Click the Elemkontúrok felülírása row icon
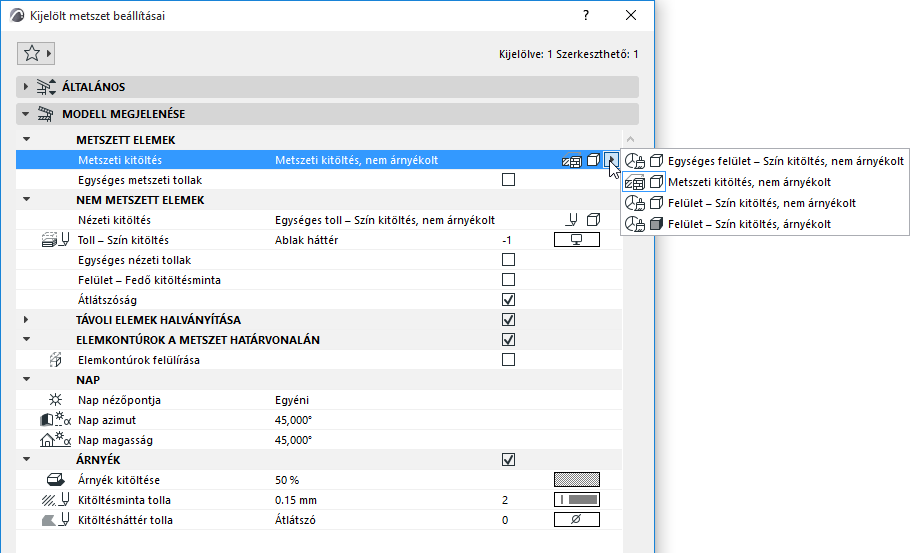This screenshot has width=910, height=553. point(56,360)
